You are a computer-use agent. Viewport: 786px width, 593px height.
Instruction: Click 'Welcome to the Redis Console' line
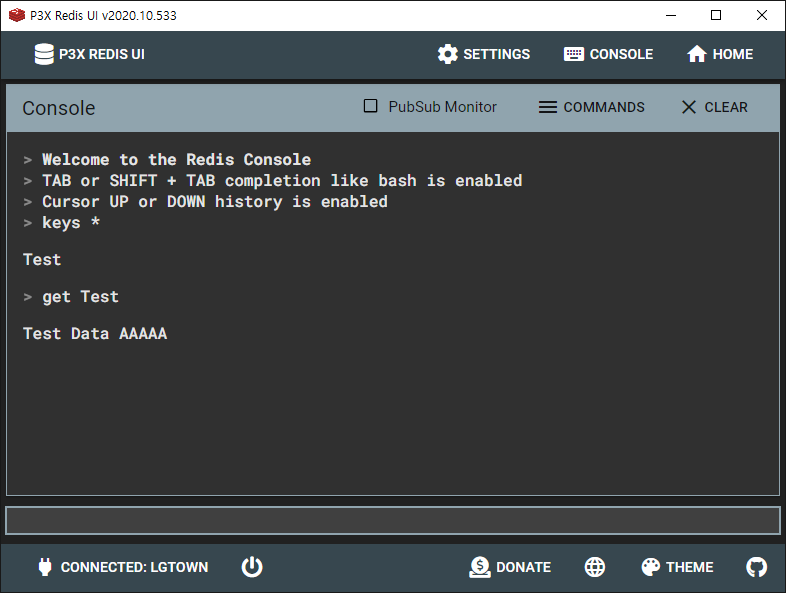click(x=176, y=159)
